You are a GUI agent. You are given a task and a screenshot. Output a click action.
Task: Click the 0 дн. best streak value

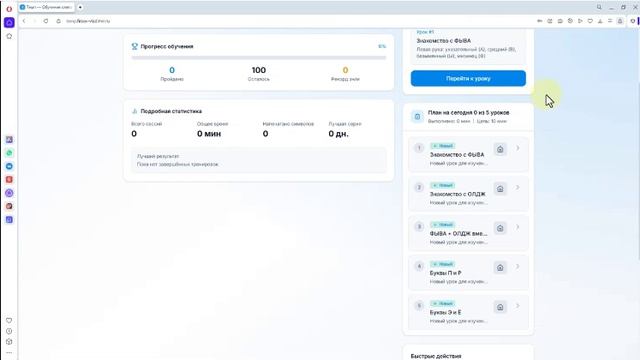click(338, 134)
